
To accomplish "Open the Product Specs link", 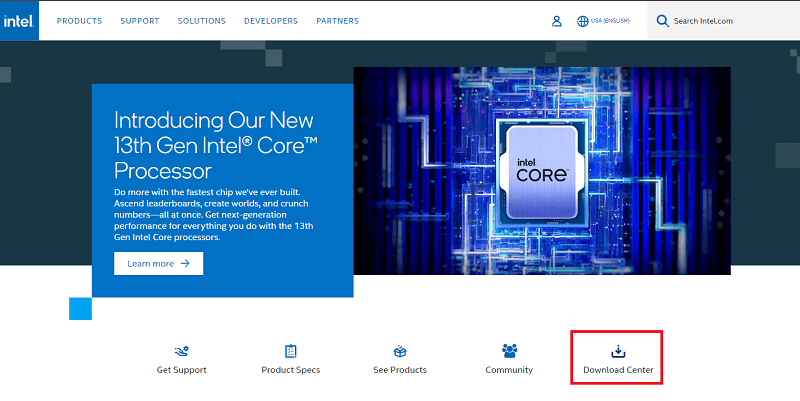I will point(291,370).
